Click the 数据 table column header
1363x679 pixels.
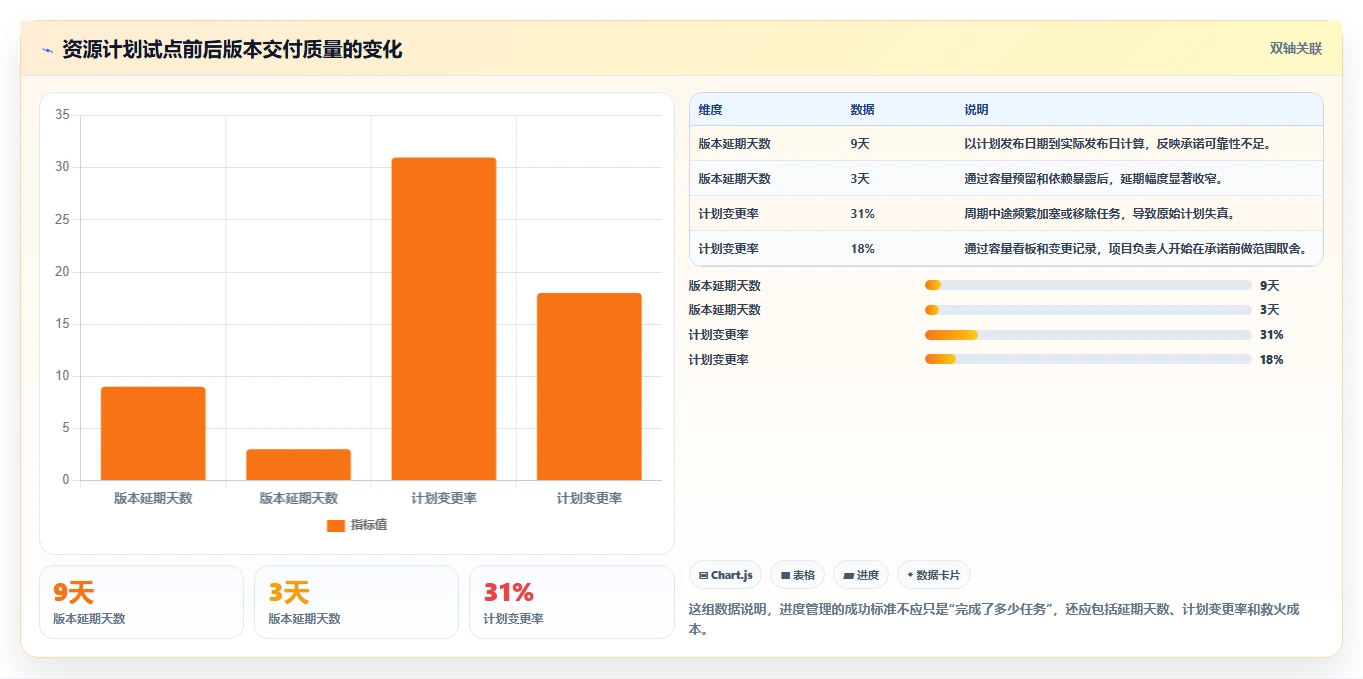[x=862, y=109]
